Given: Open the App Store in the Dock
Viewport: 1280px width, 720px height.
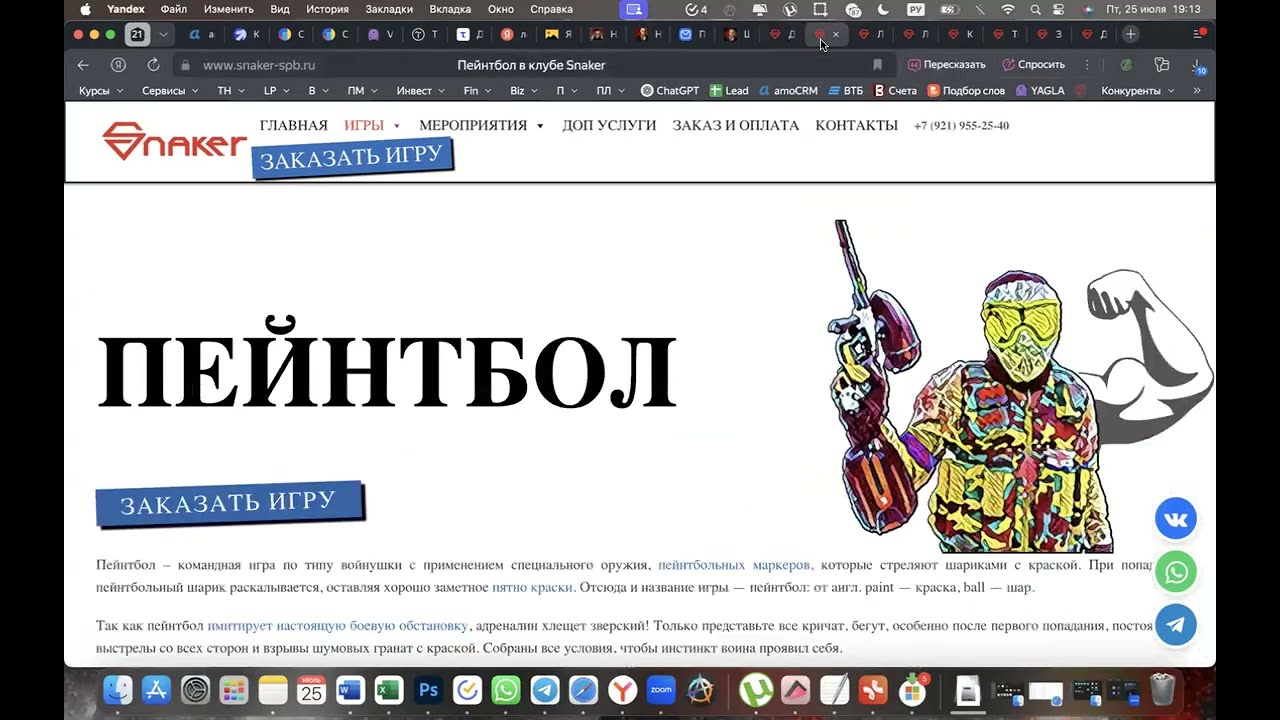Looking at the screenshot, I should click(x=157, y=690).
